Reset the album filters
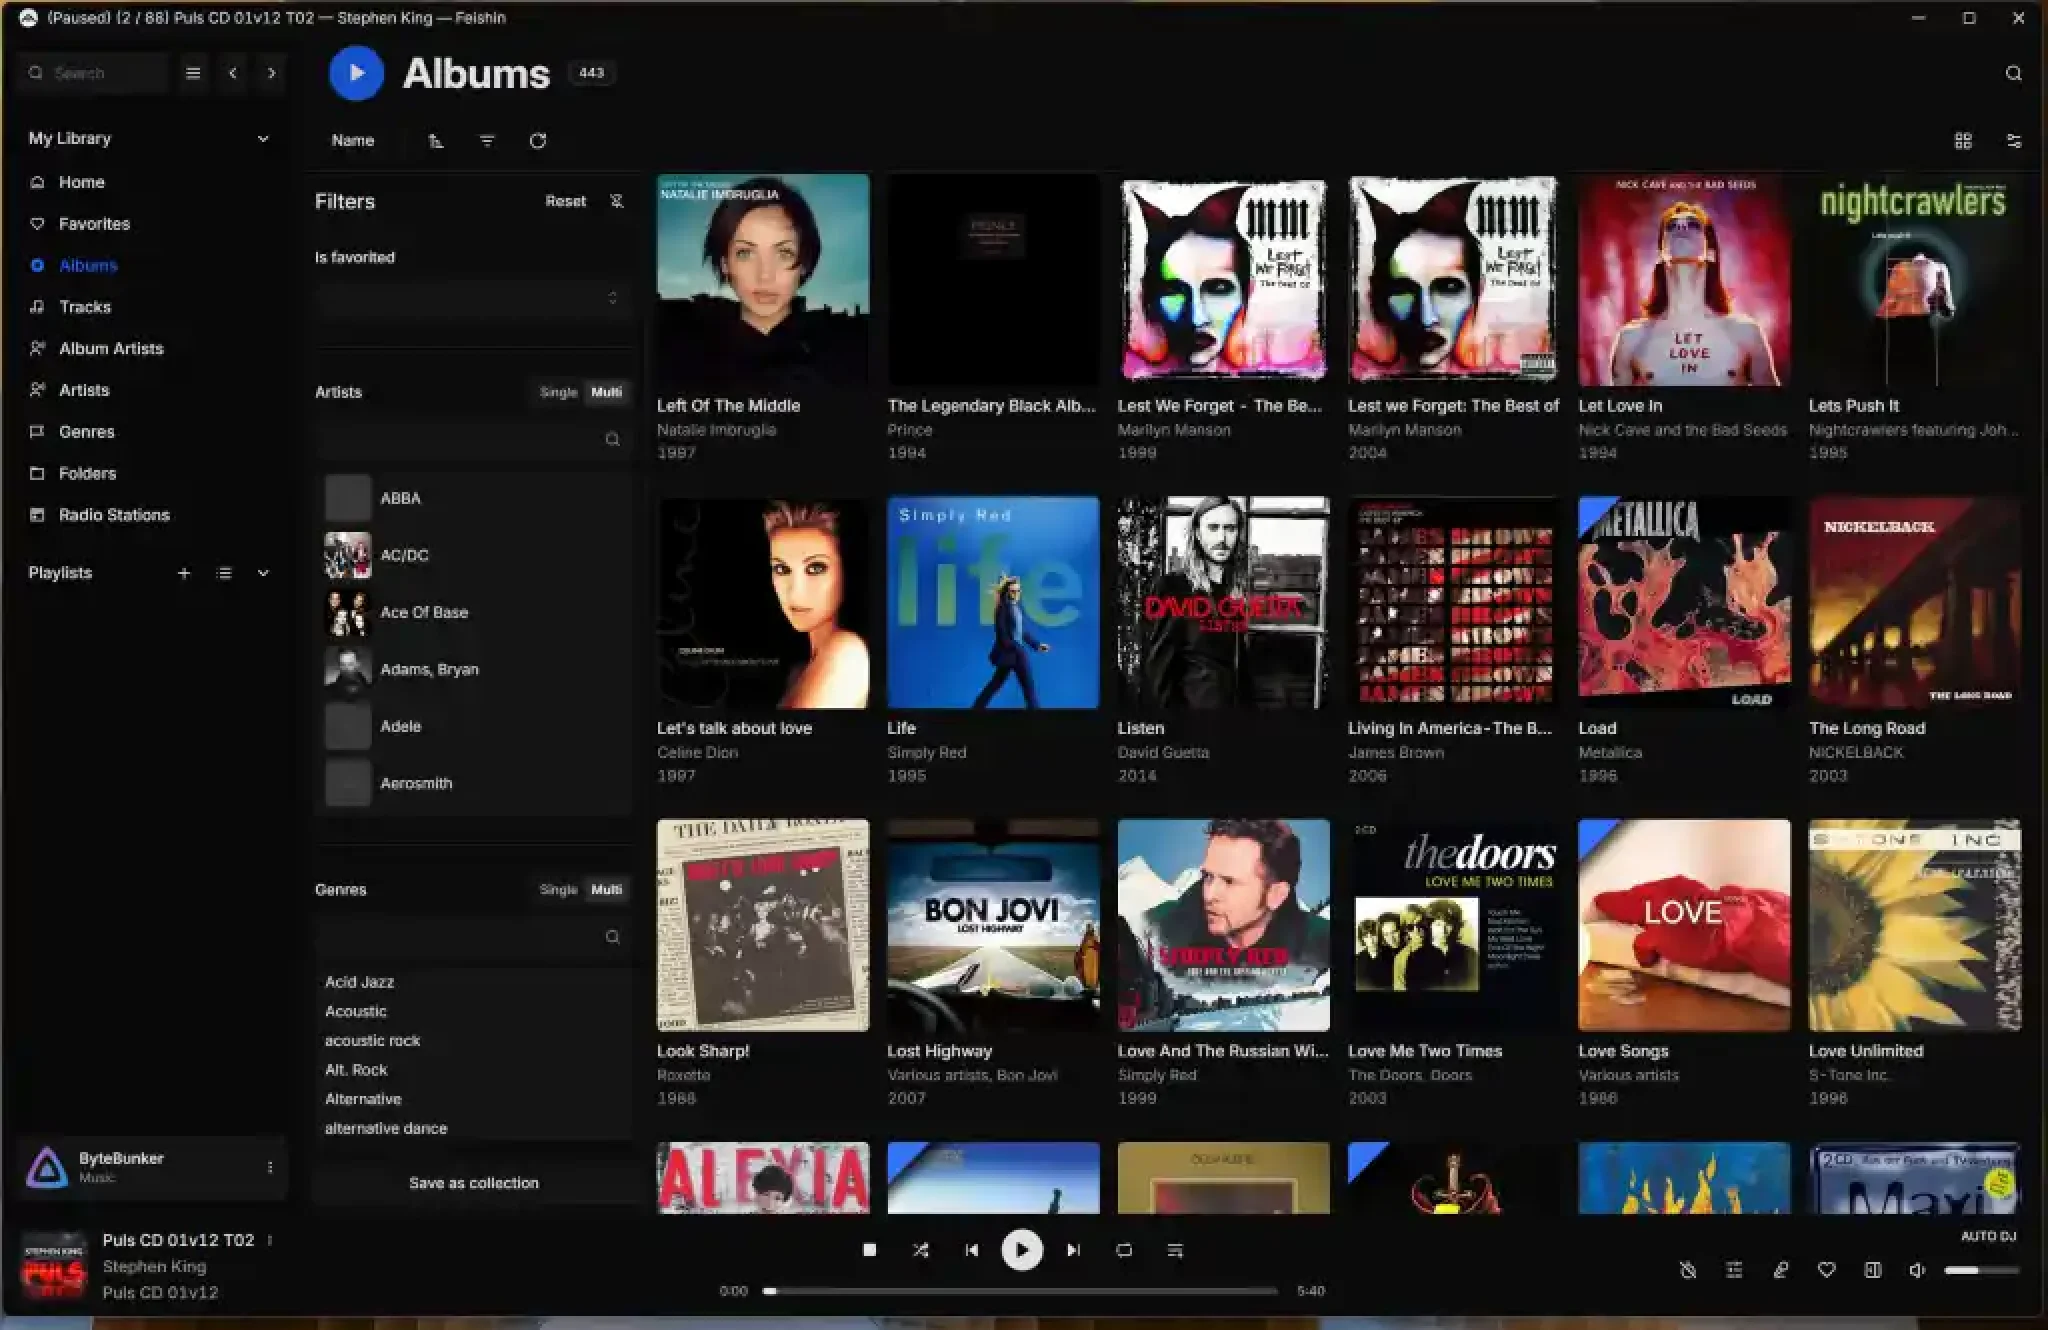The height and width of the screenshot is (1330, 2048). pos(566,201)
